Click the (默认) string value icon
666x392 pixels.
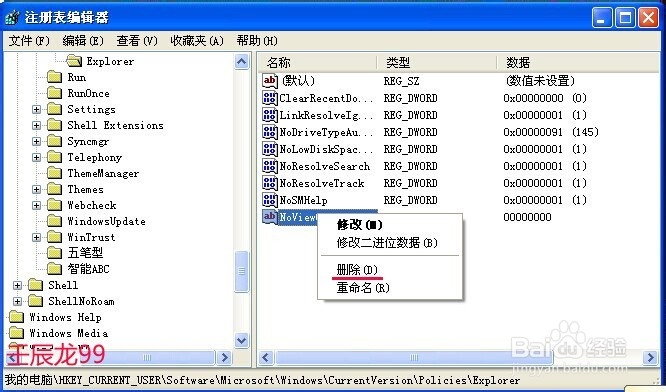(x=270, y=81)
